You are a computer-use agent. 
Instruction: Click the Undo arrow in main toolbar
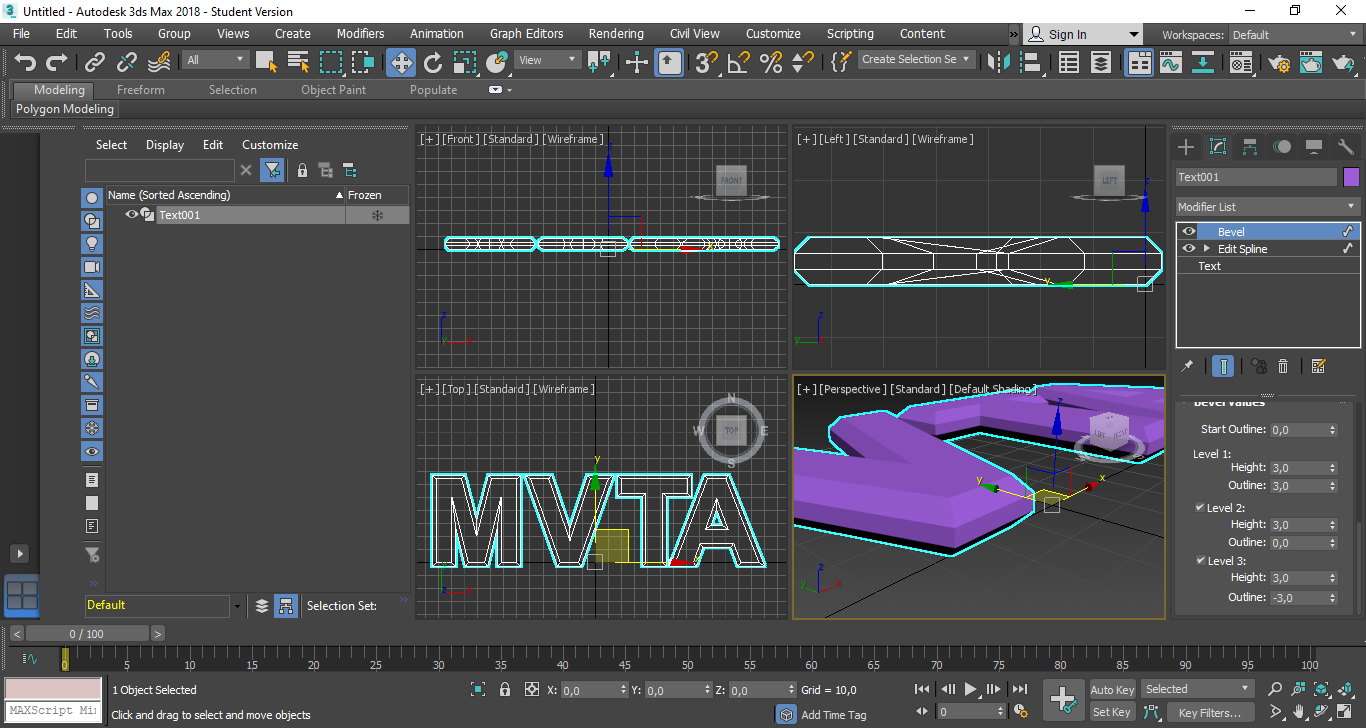click(25, 63)
